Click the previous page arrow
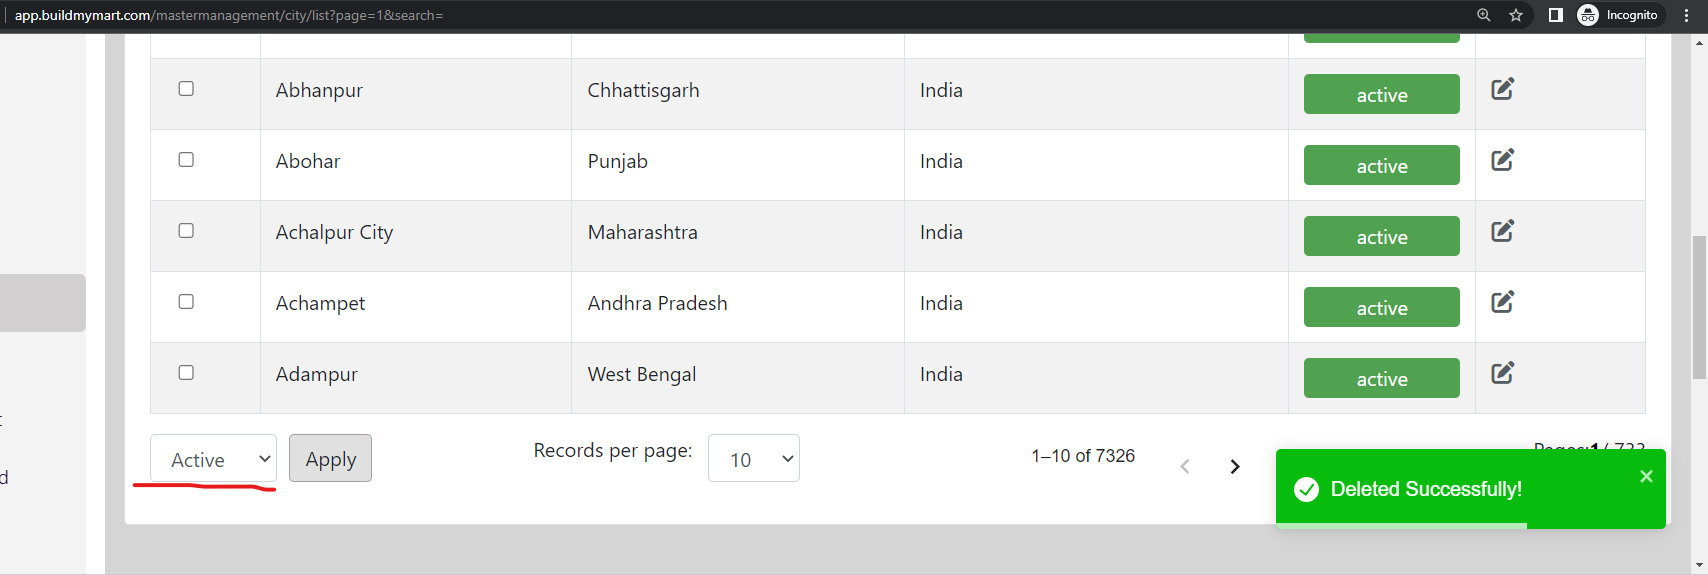The height and width of the screenshot is (575, 1708). click(1185, 466)
